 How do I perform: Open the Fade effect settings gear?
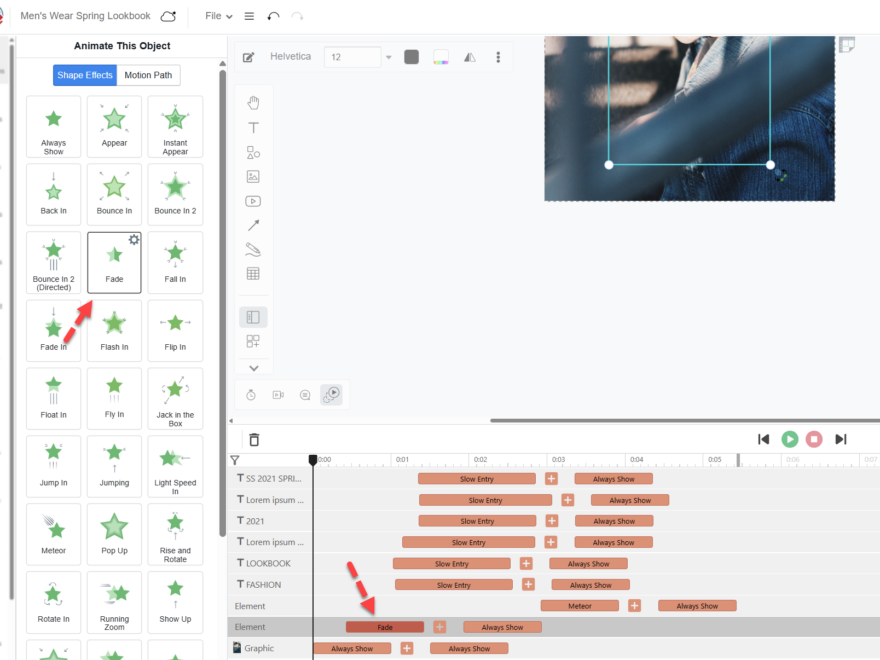tap(133, 240)
